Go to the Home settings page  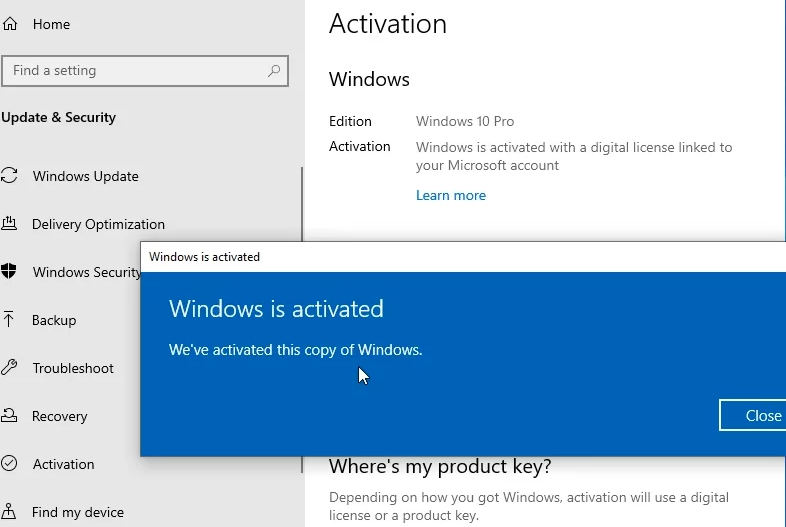tap(51, 24)
